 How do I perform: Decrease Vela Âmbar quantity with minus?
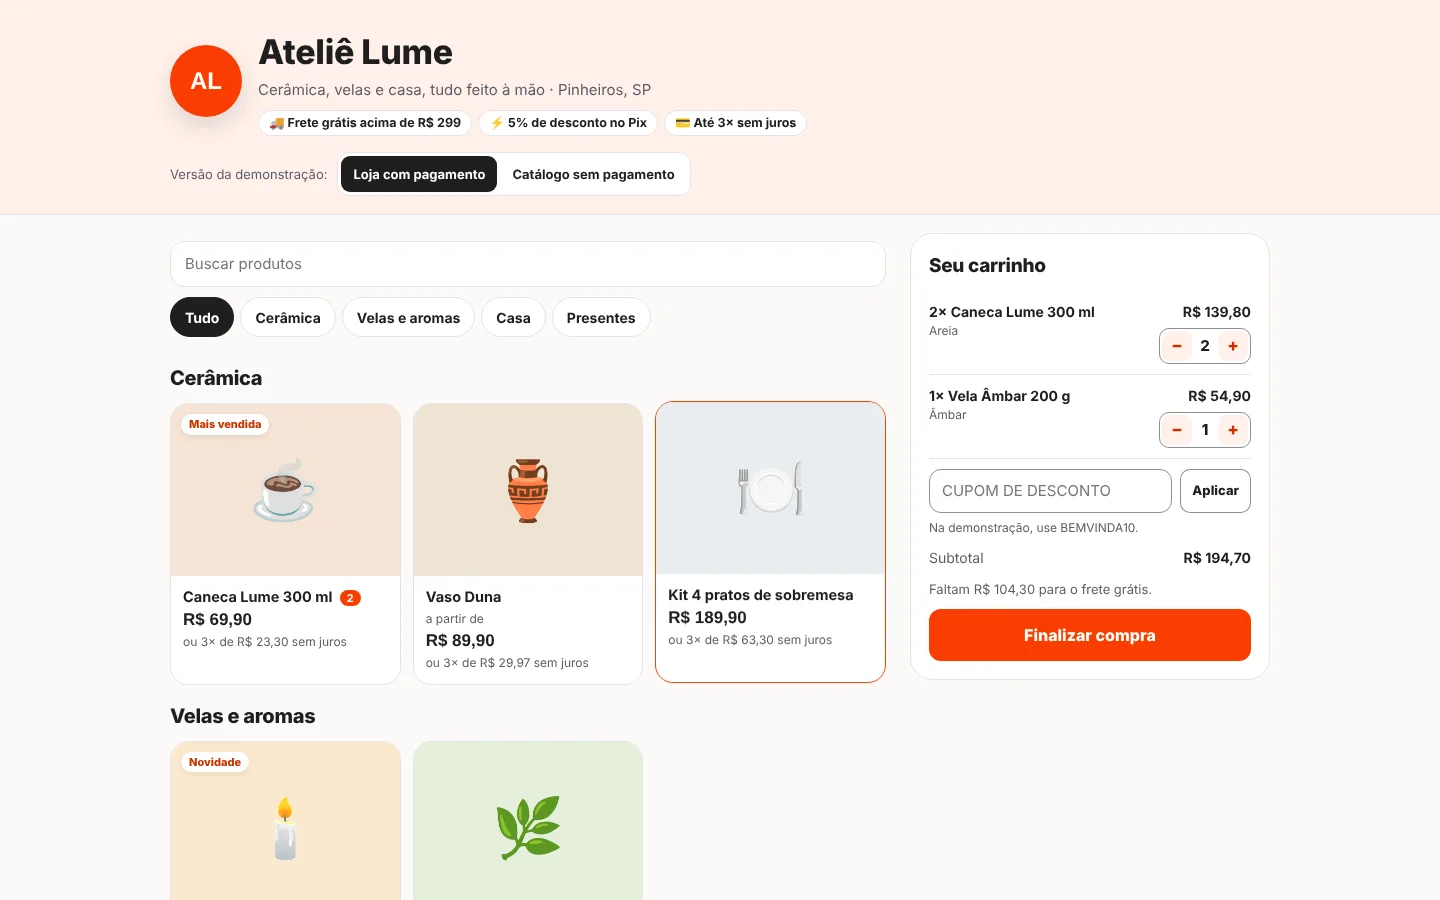(x=1177, y=430)
